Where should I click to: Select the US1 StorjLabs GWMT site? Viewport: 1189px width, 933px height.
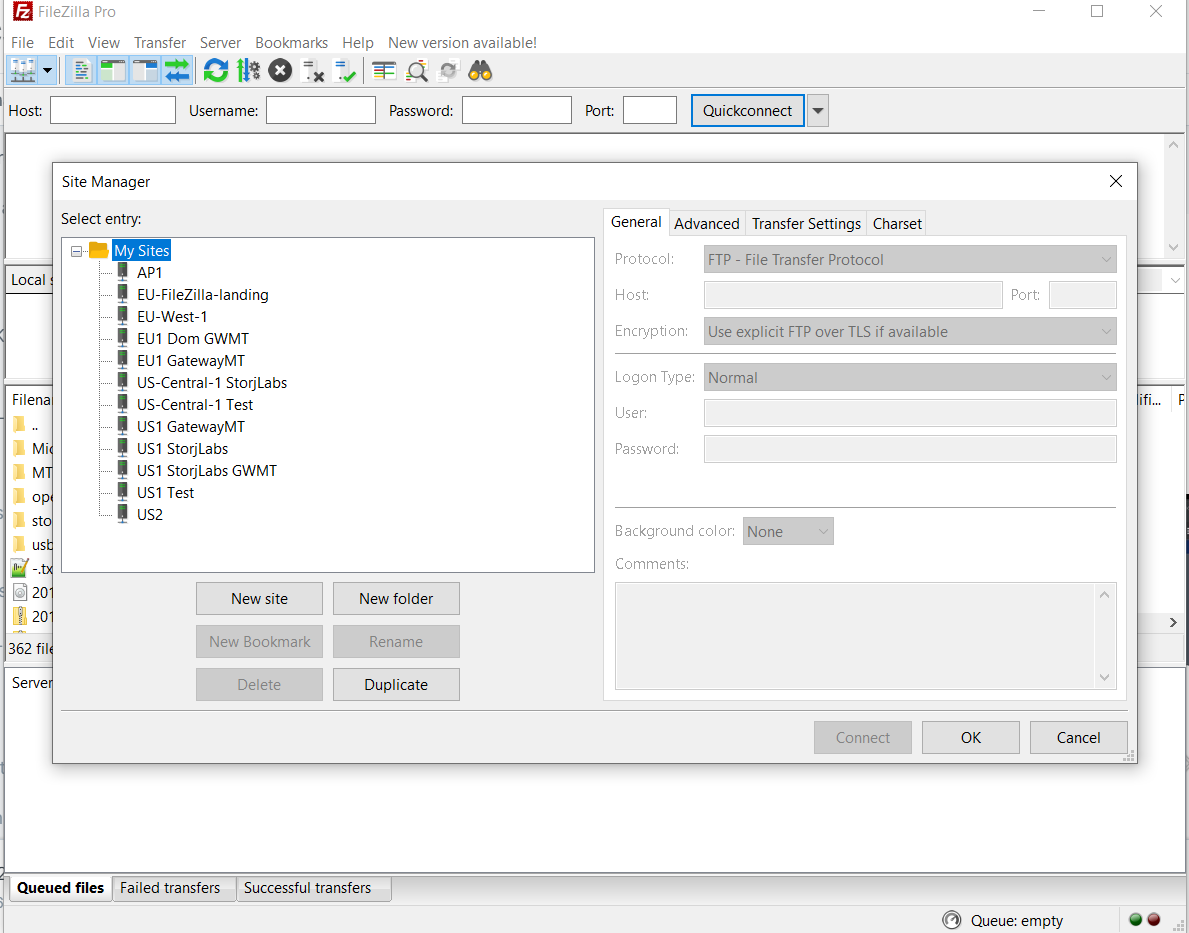pyautogui.click(x=206, y=470)
